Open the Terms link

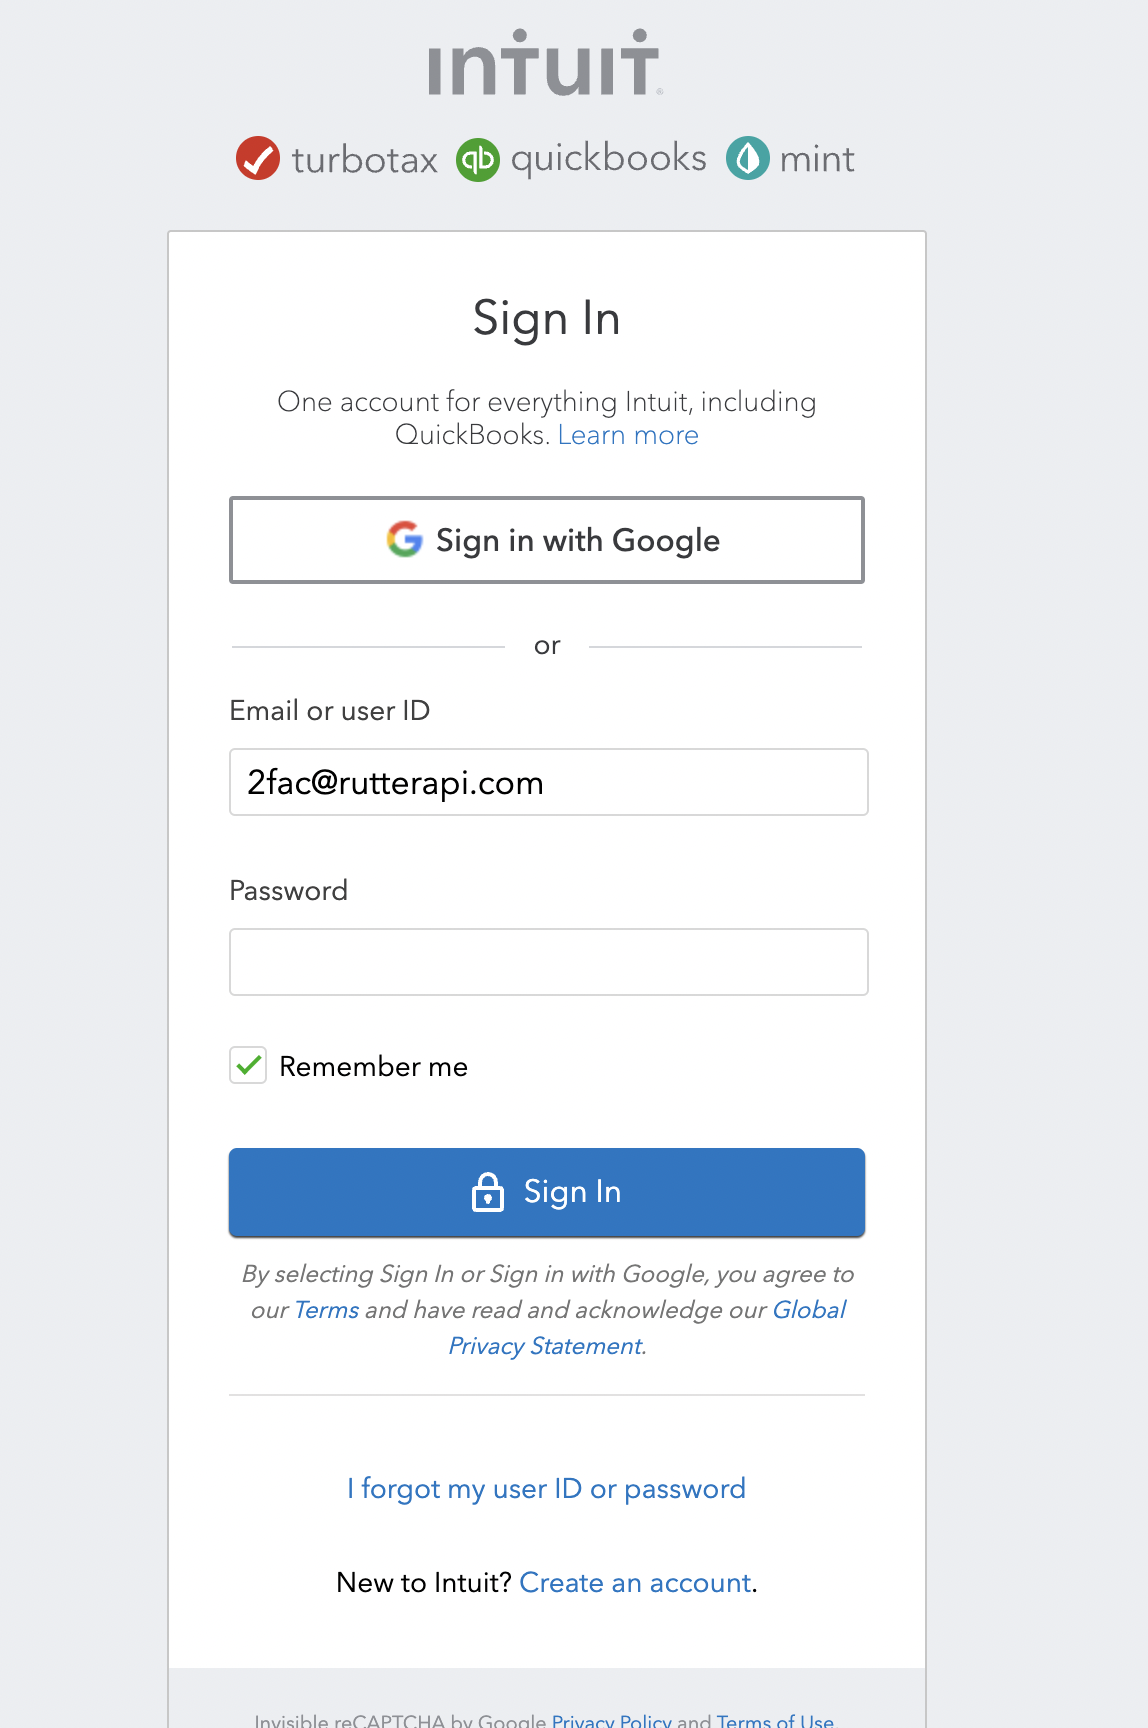326,1309
